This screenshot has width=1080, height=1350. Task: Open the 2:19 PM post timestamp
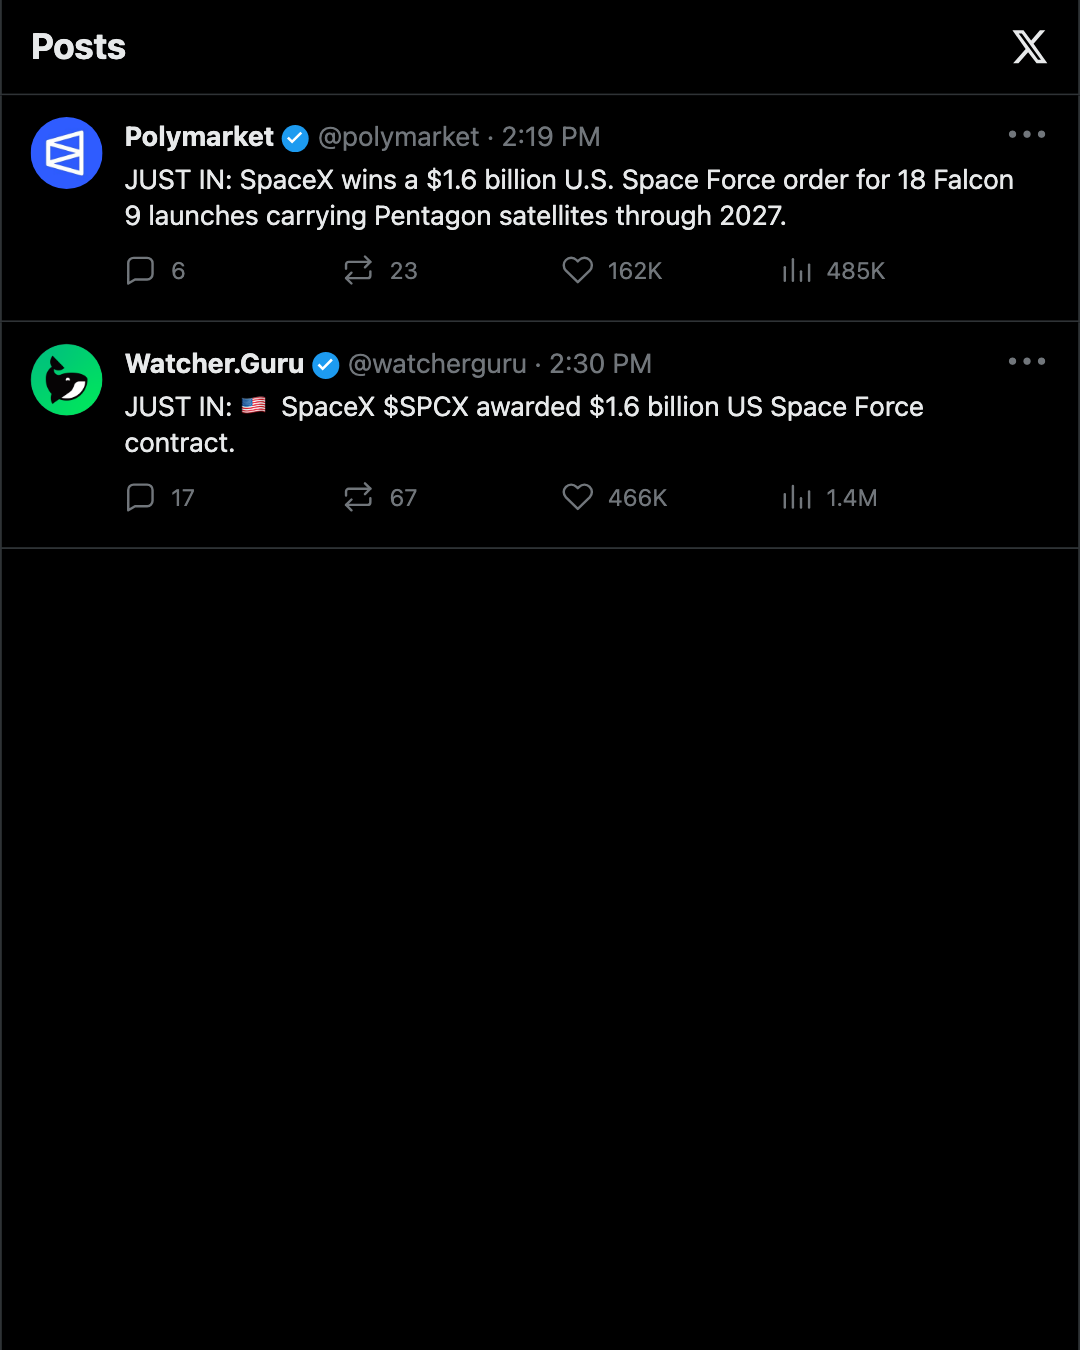[x=551, y=137]
